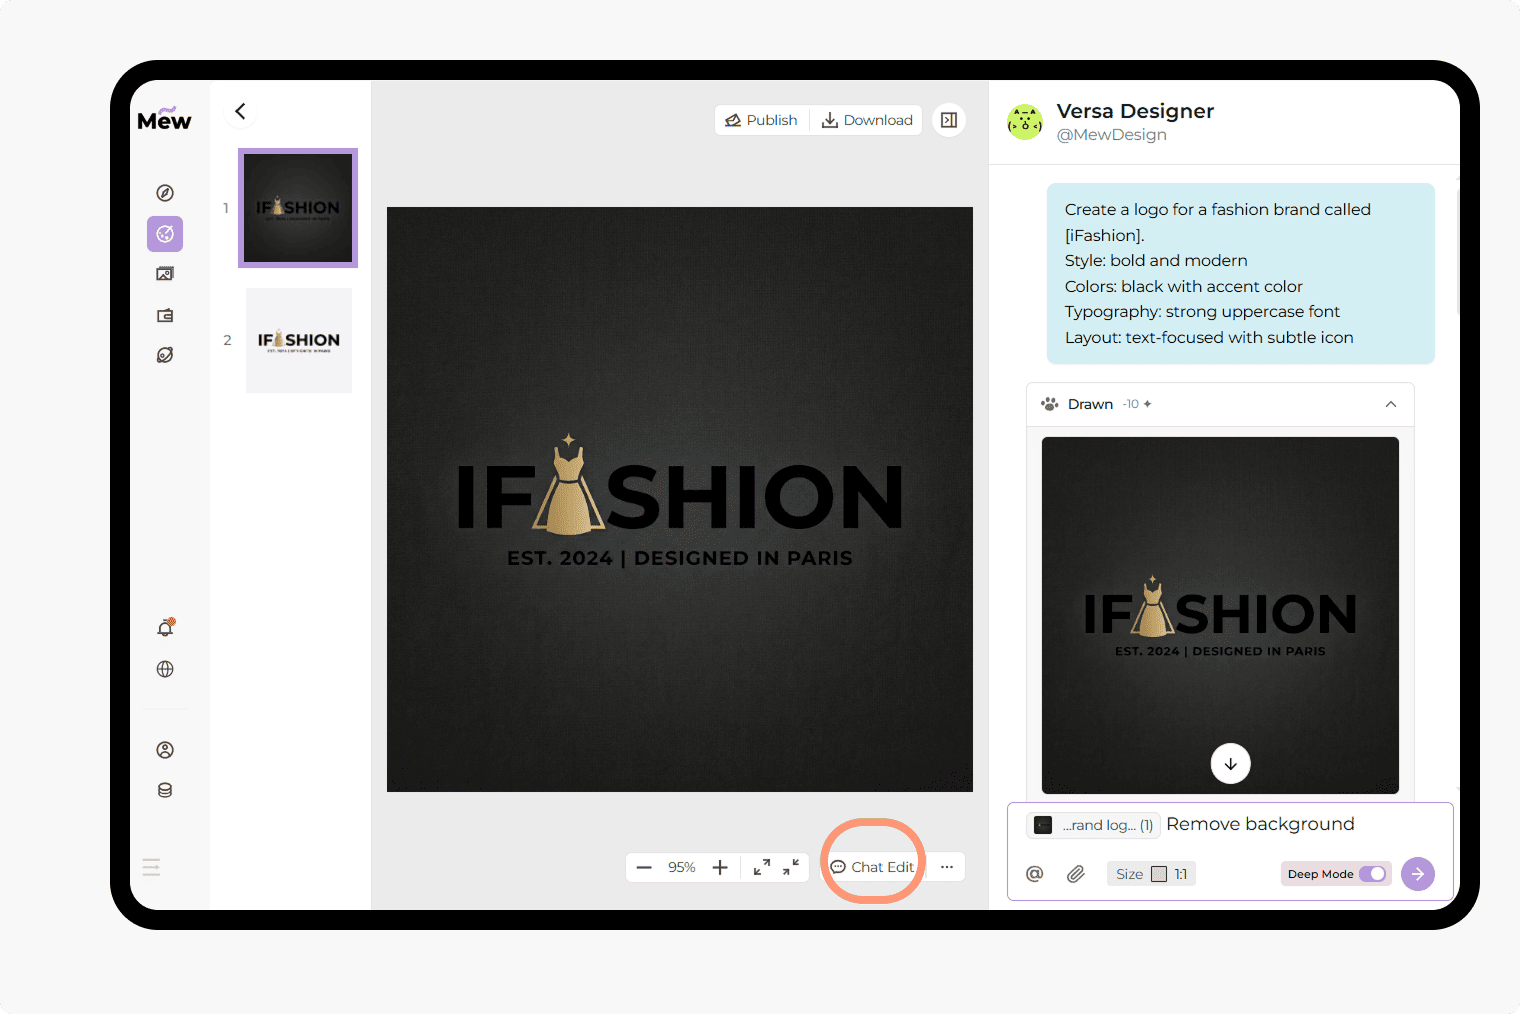Click the compass explore icon in sidebar
1520x1014 pixels.
tap(165, 193)
